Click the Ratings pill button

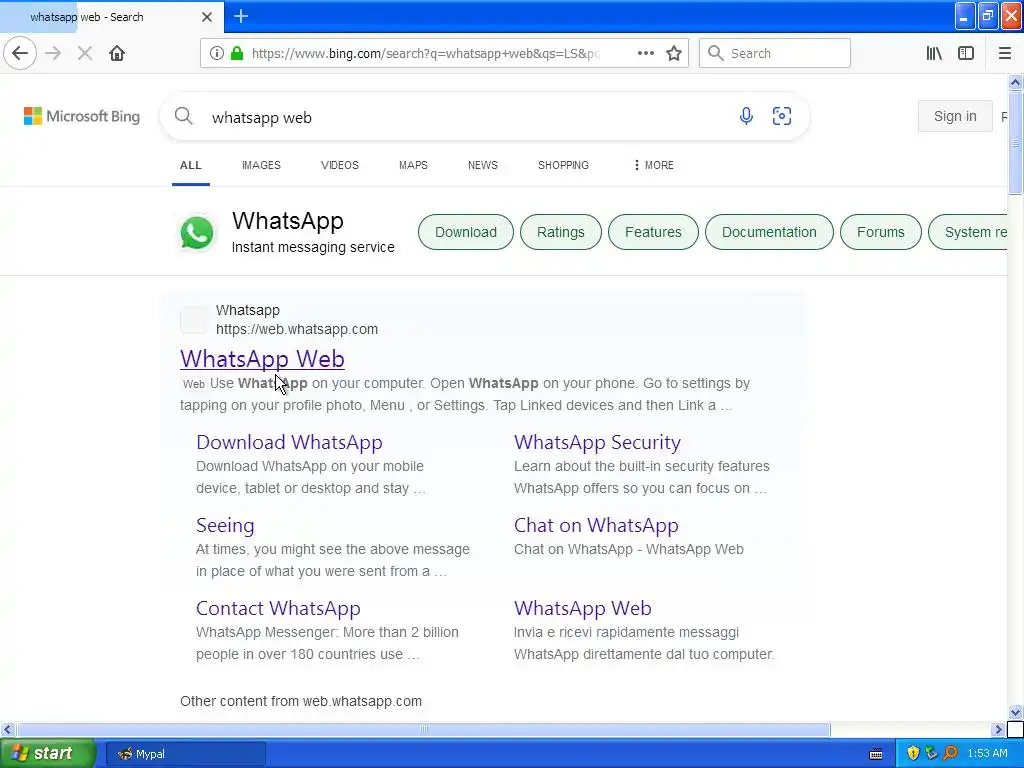pos(560,232)
